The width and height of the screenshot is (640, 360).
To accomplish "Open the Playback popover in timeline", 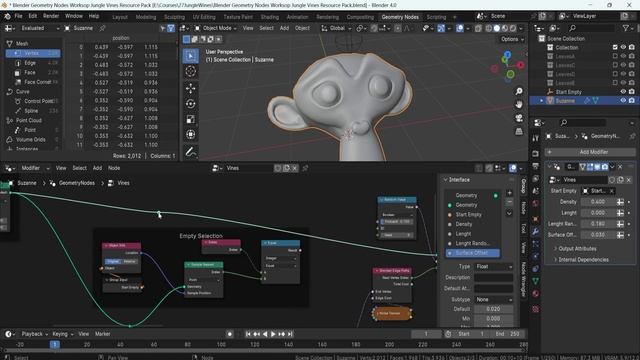I will click(x=34, y=334).
